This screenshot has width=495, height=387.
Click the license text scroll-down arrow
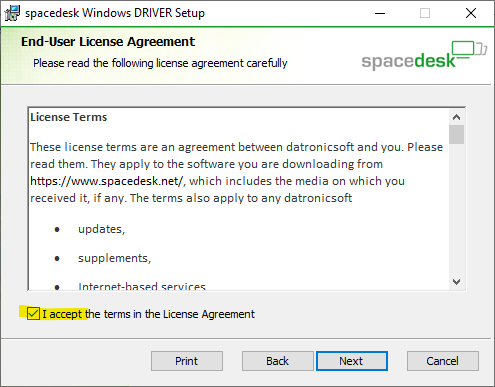coord(456,282)
